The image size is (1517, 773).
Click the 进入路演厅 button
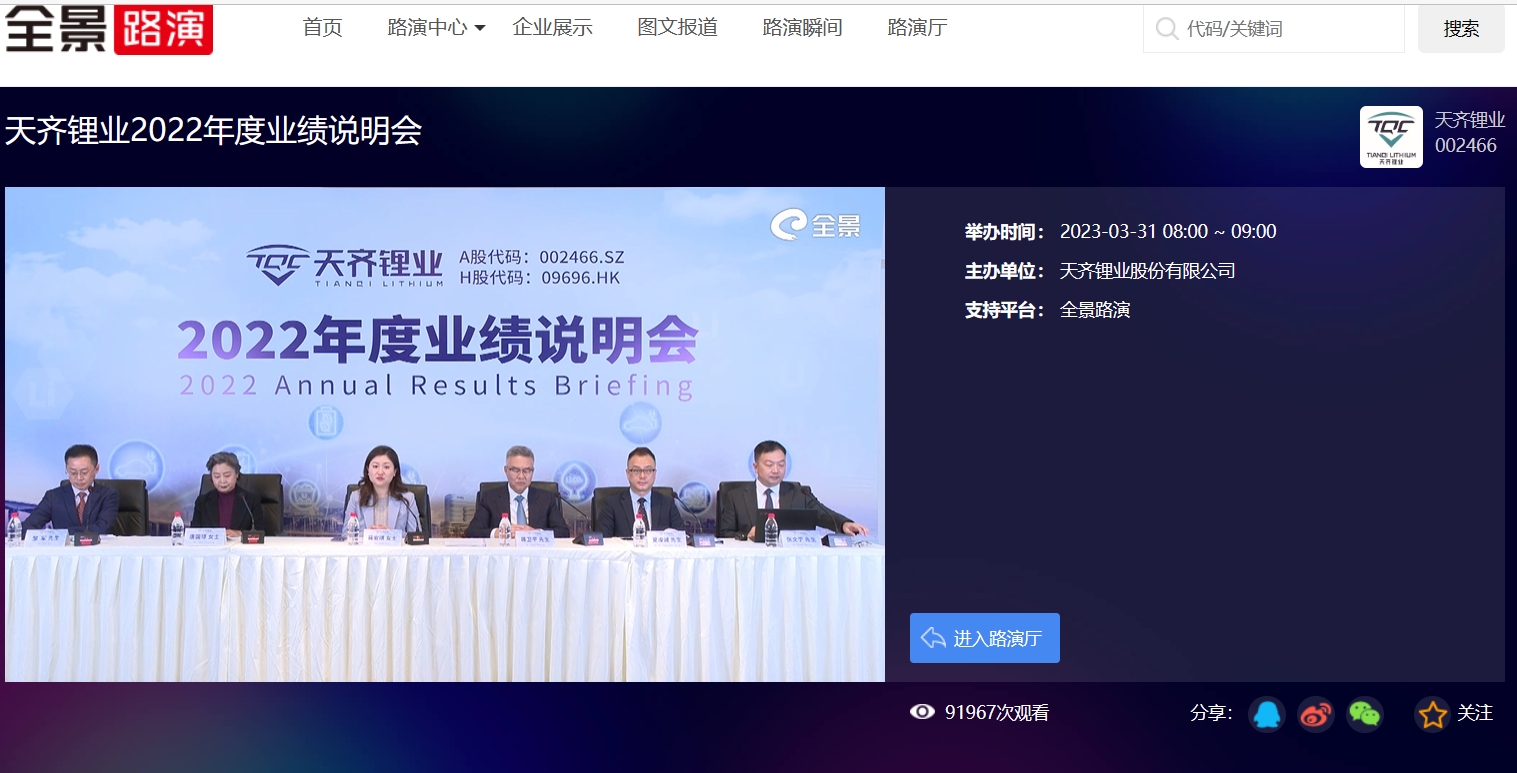tap(984, 638)
